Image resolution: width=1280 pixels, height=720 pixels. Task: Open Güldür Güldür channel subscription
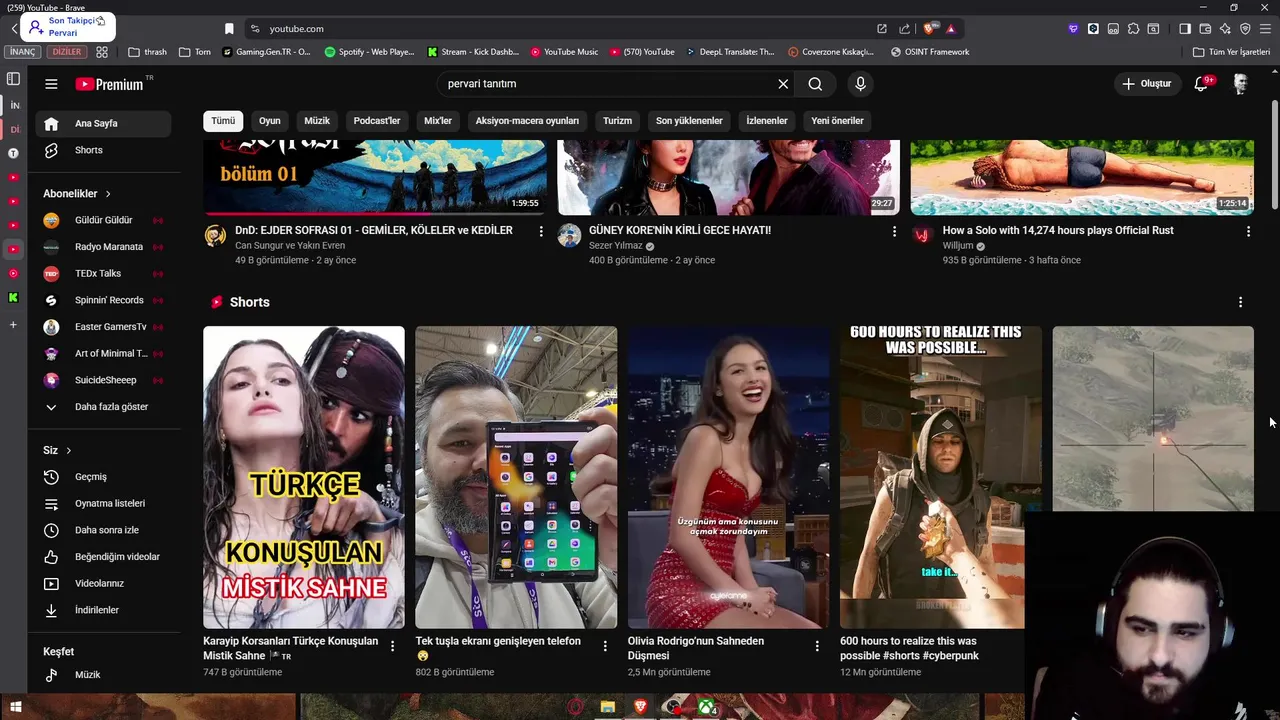coord(104,220)
